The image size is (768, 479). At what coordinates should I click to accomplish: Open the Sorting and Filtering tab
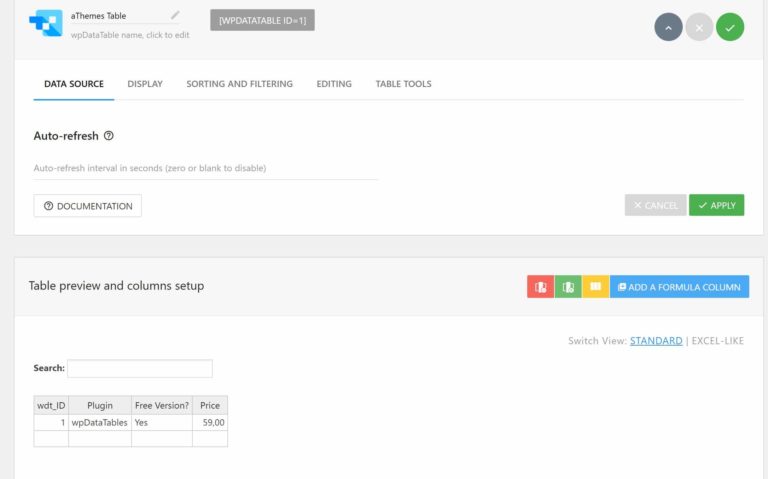[x=240, y=84]
